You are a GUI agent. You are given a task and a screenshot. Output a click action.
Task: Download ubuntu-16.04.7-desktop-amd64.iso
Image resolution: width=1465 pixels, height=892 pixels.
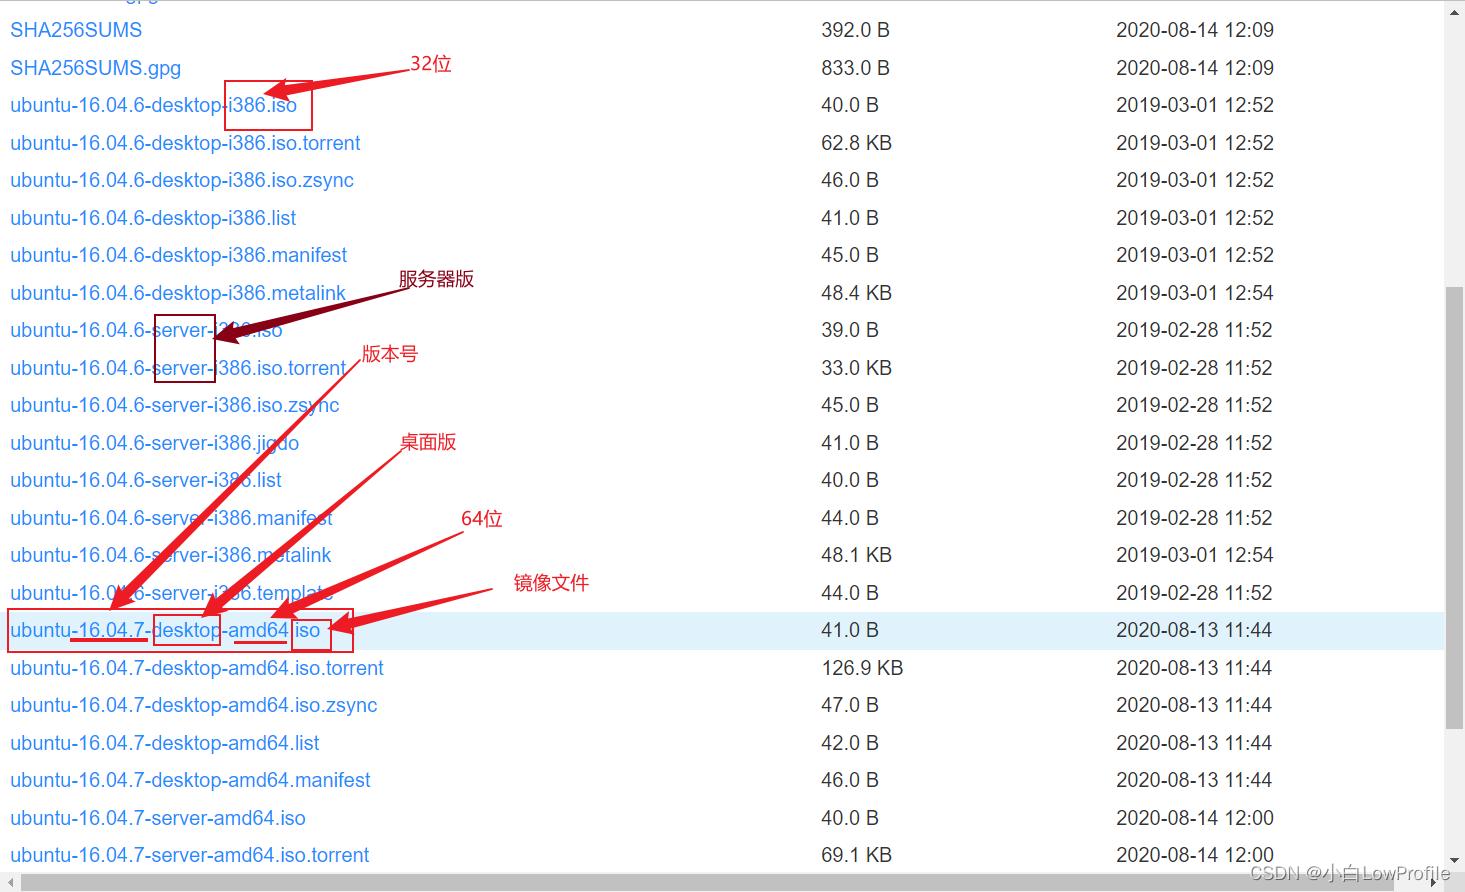pos(165,630)
